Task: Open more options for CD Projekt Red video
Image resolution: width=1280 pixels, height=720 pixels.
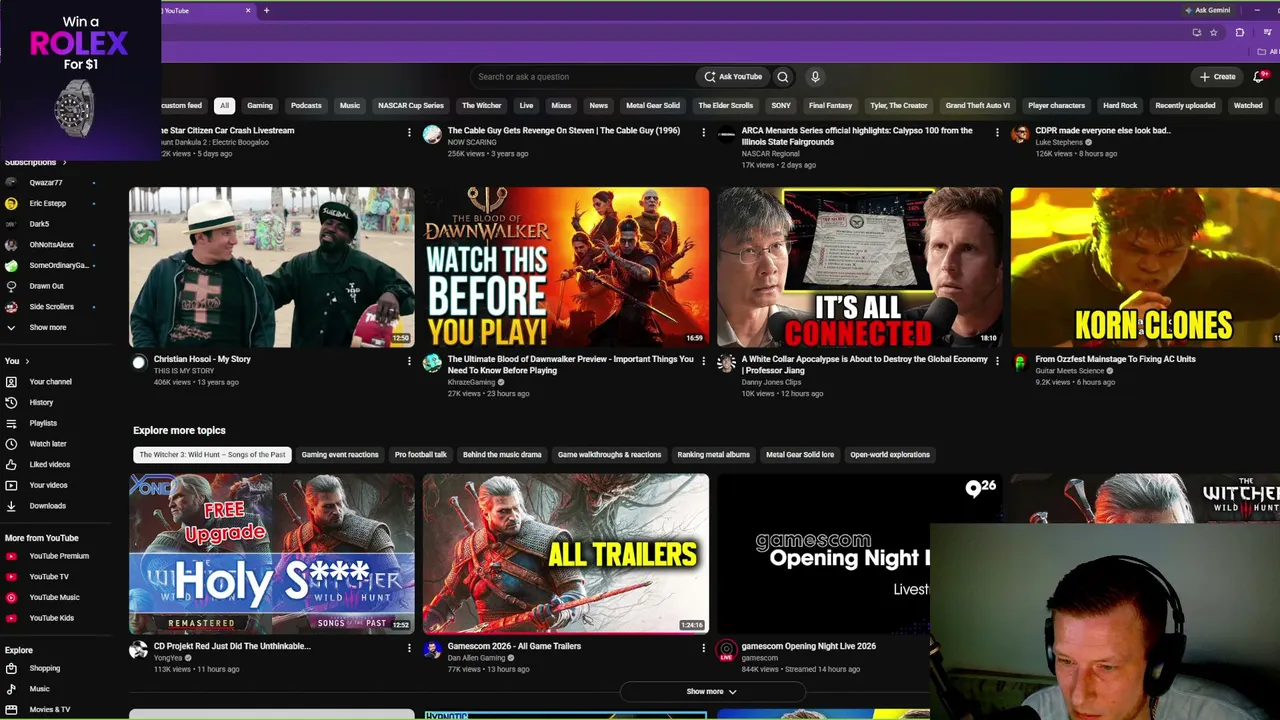Action: (x=409, y=647)
